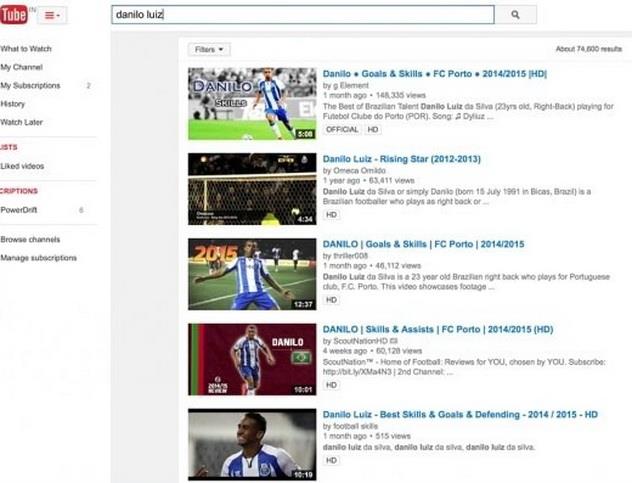Click Browse channels link
632x483 pixels.
coord(30,240)
